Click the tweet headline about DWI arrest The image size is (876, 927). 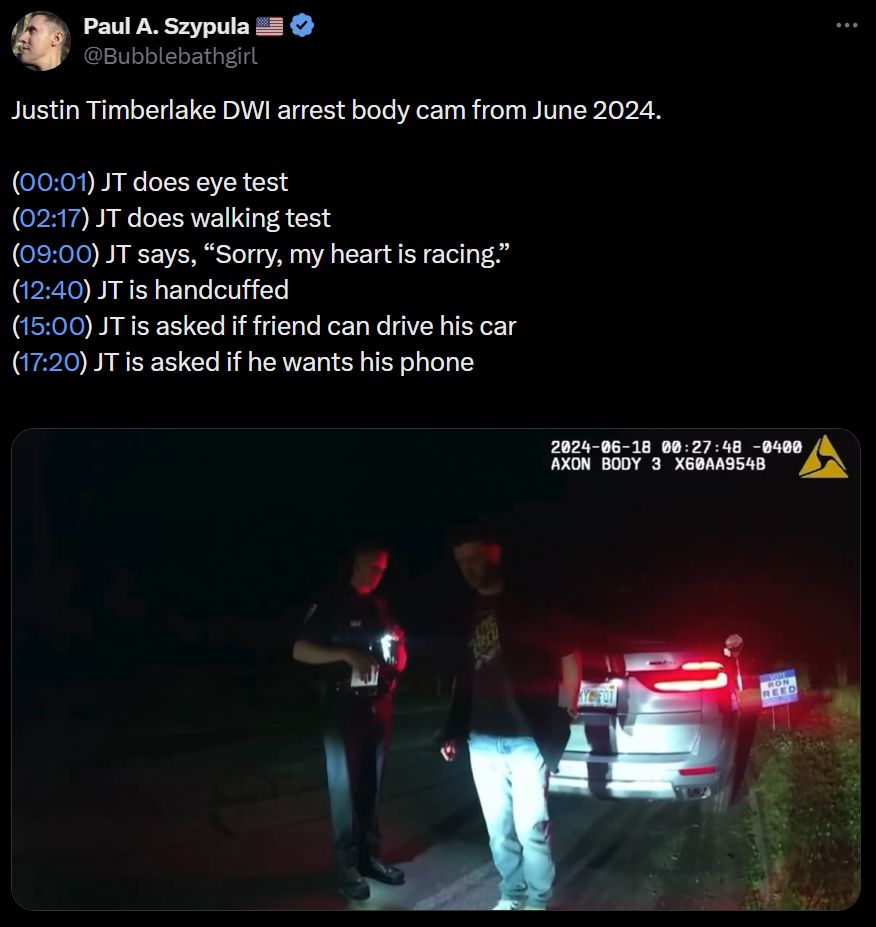click(x=336, y=111)
